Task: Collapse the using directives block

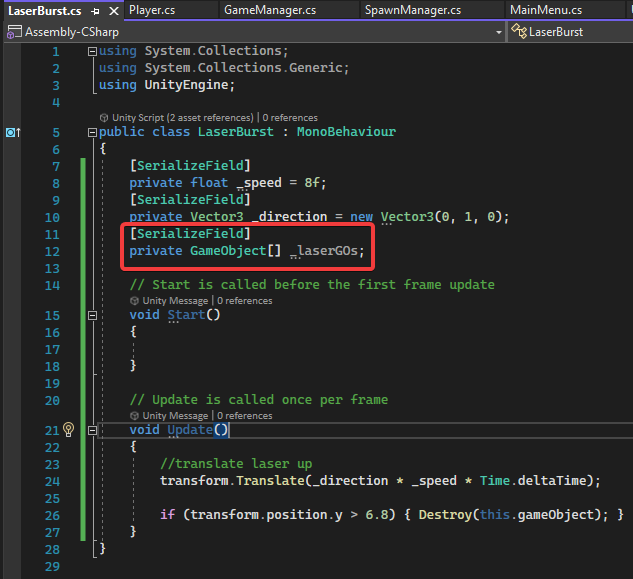Action: [92, 51]
